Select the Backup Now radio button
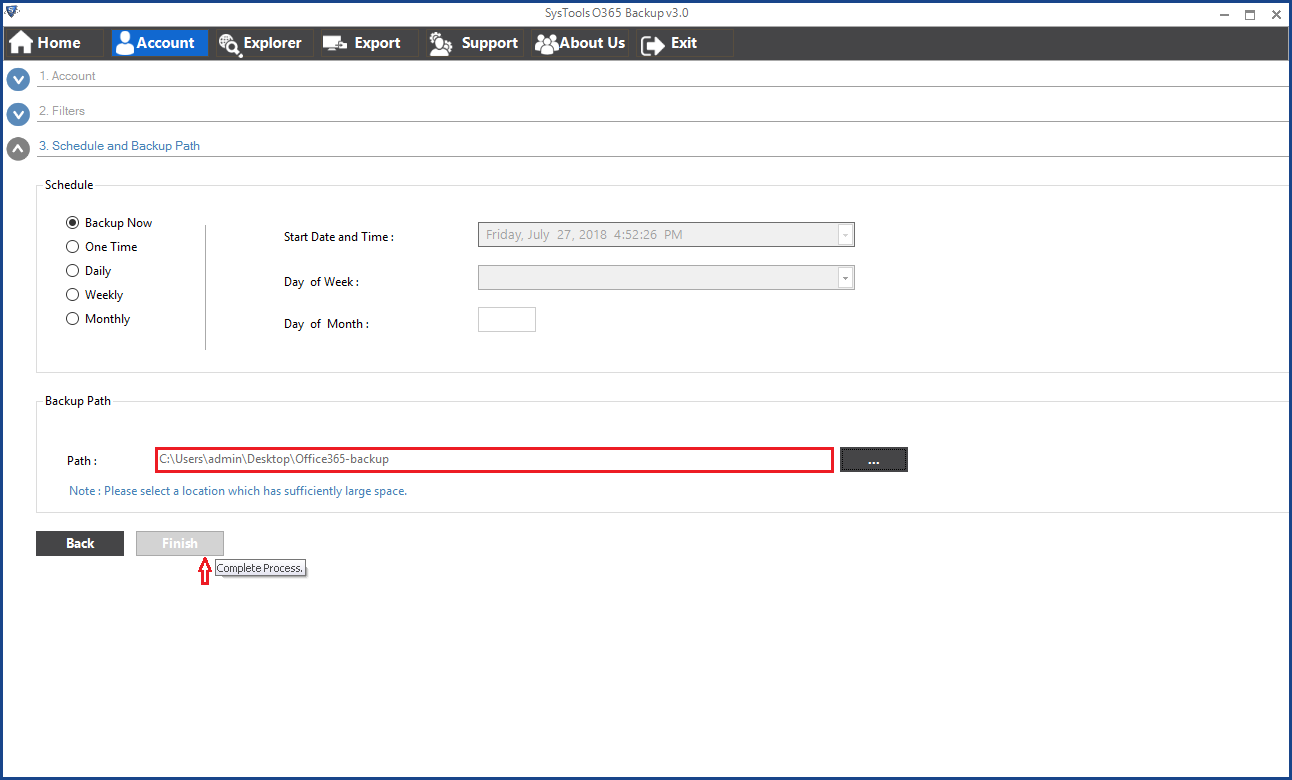 tap(72, 223)
